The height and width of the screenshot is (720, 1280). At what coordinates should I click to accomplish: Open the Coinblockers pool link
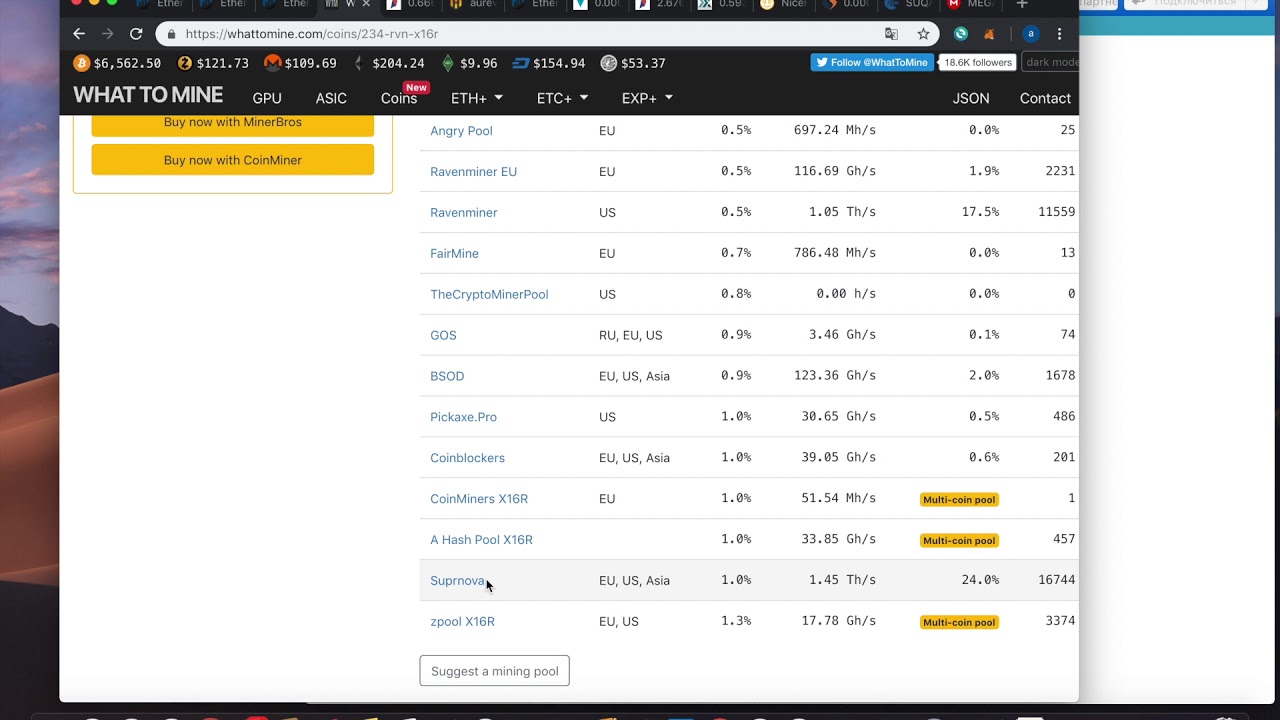(467, 458)
